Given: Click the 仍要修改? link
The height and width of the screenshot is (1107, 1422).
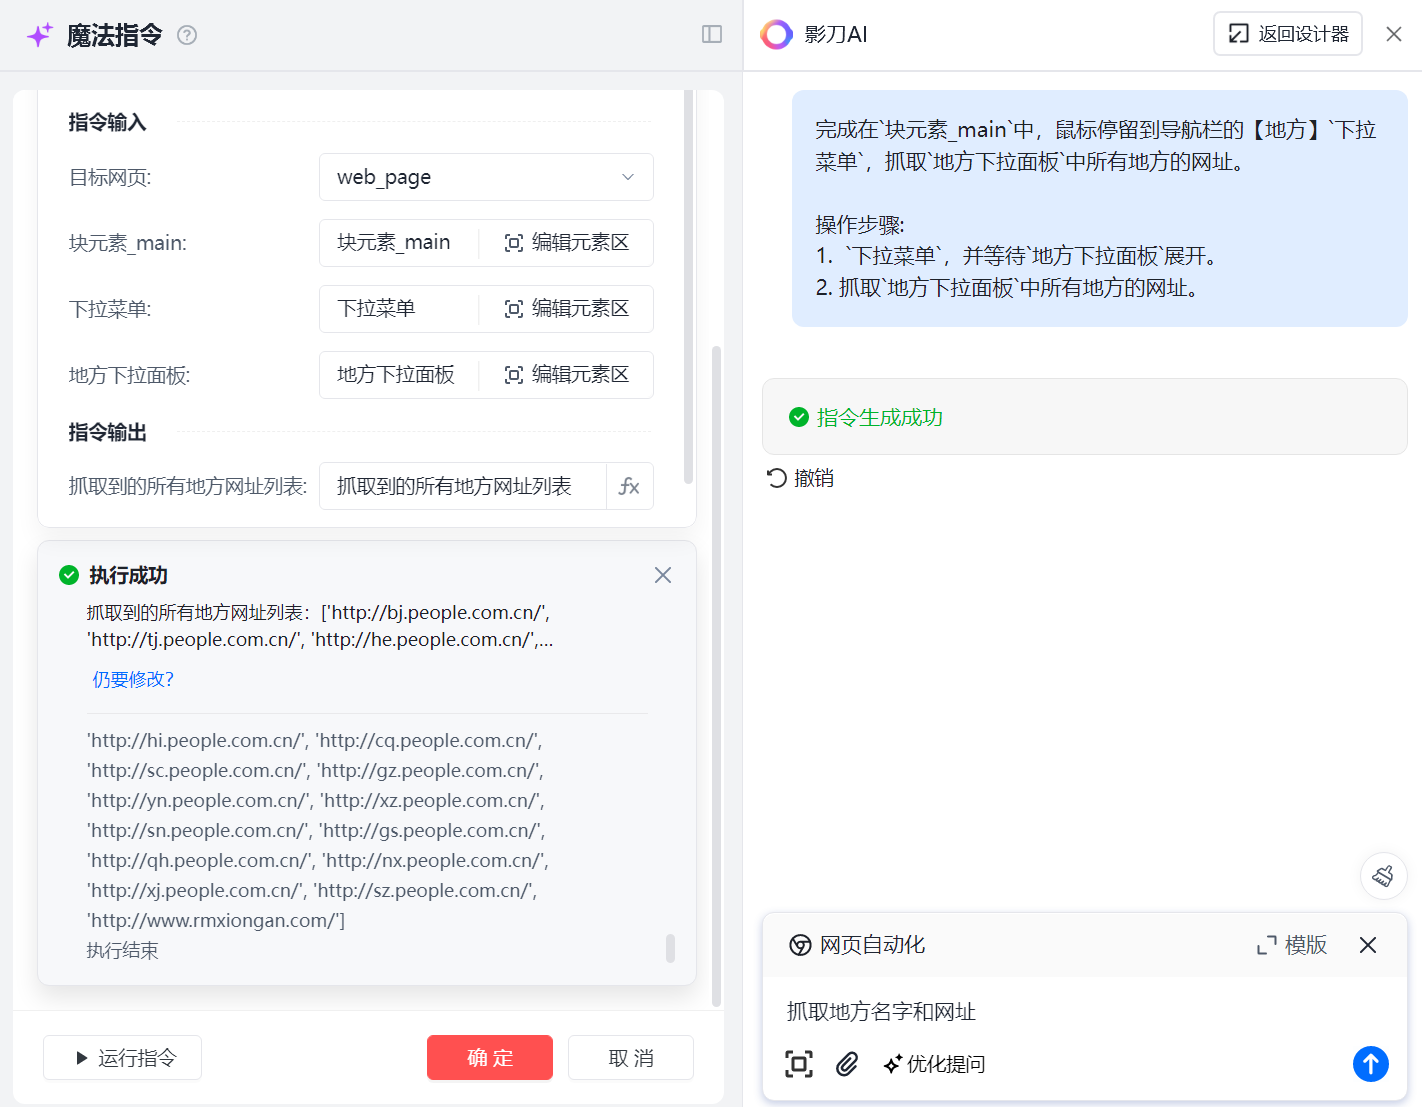Looking at the screenshot, I should pyautogui.click(x=133, y=680).
